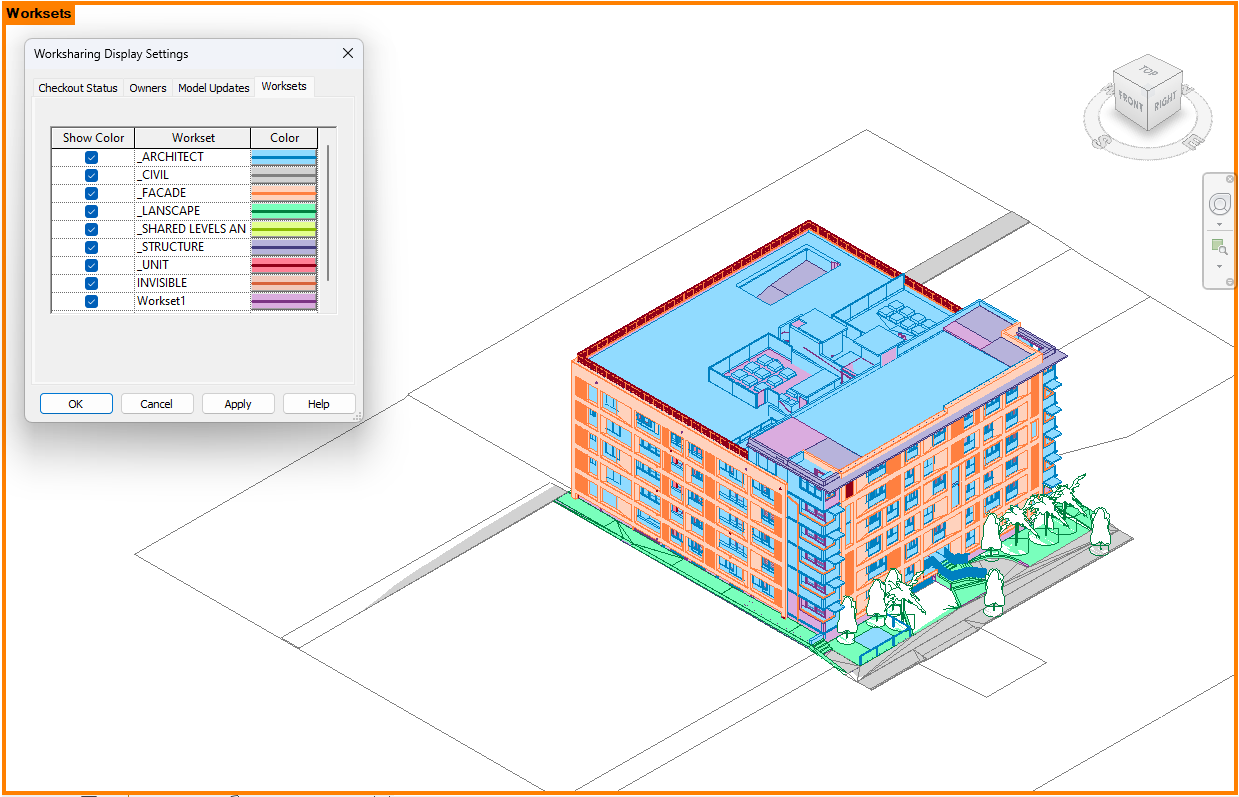The width and height of the screenshot is (1239, 797).
Task: Select the _LANSCAPE workset name cell
Action: tap(193, 211)
